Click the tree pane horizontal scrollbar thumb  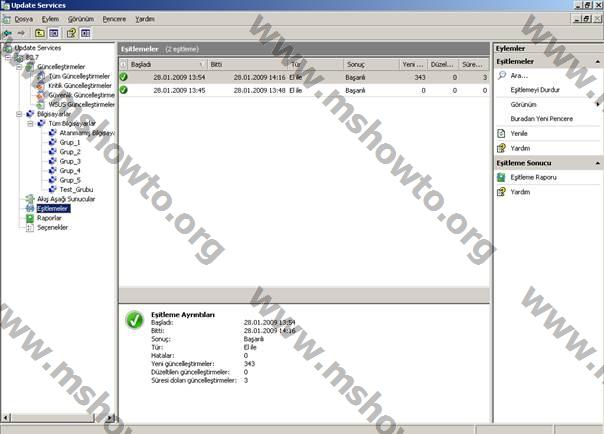point(52,417)
